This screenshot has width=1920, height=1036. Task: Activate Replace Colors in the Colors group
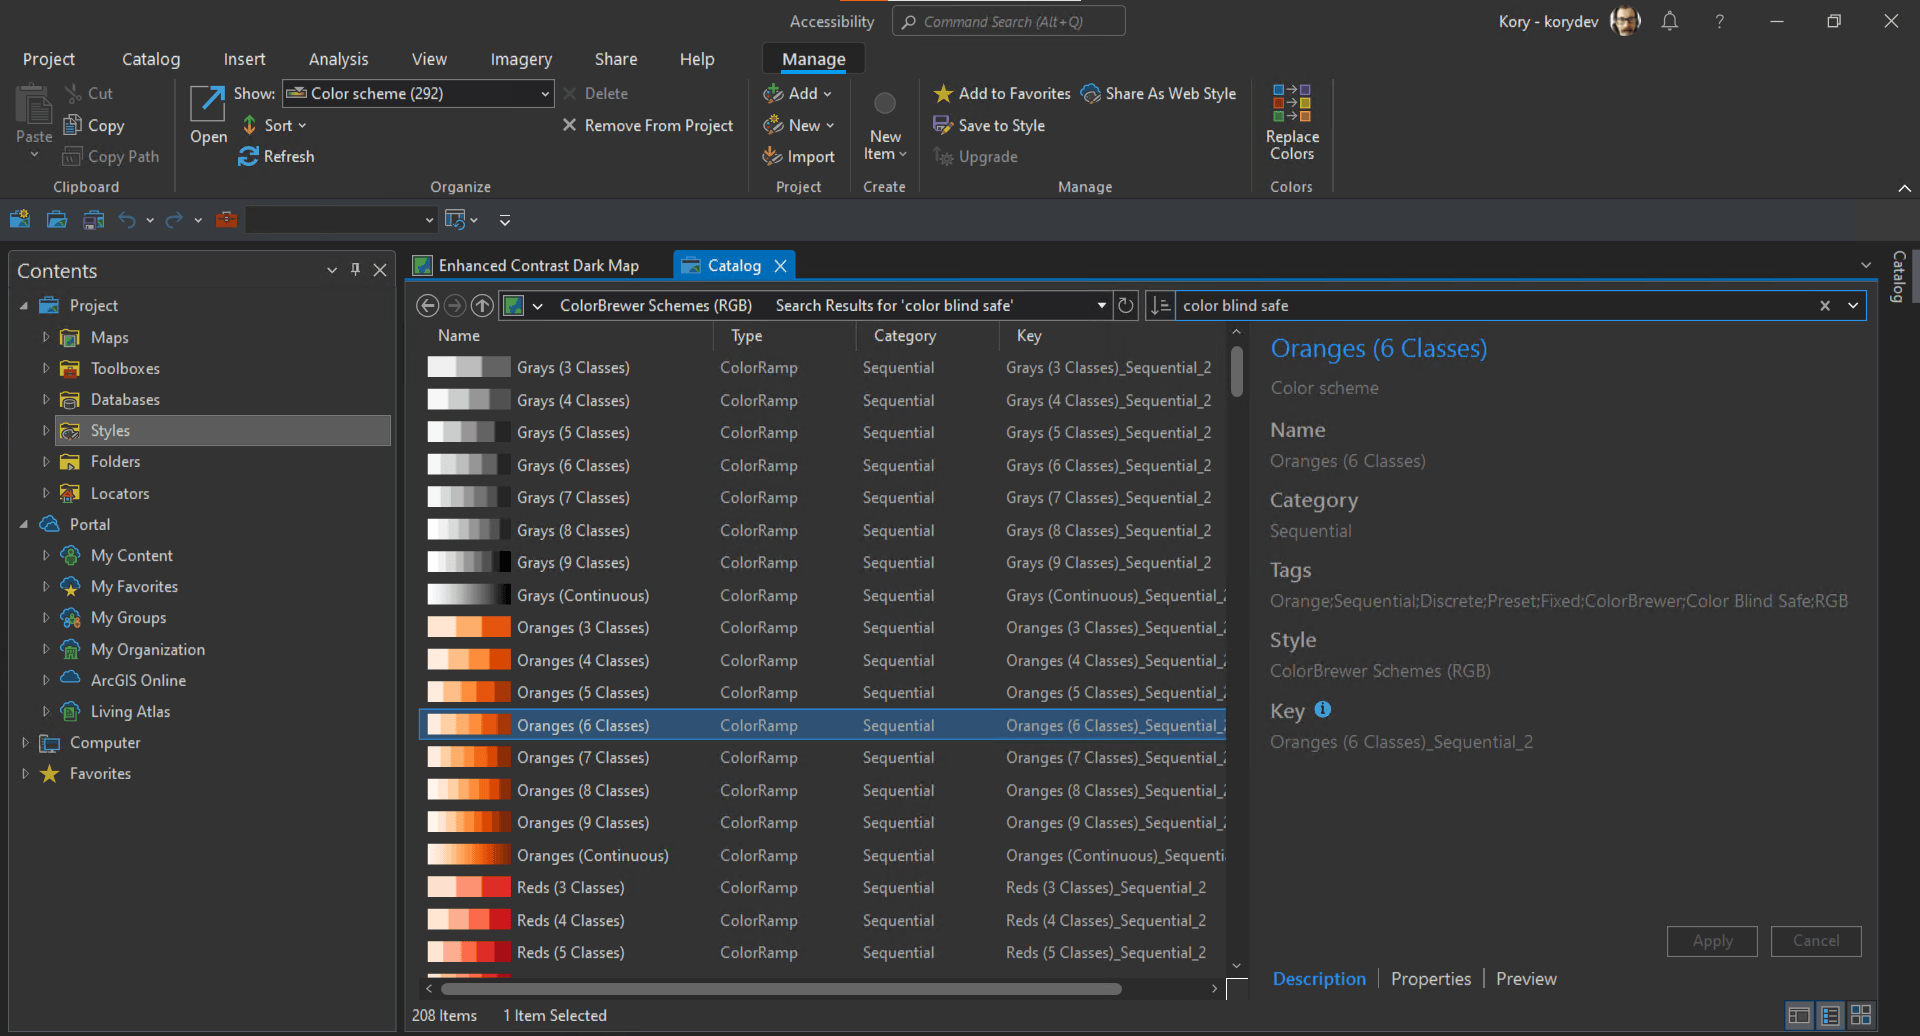click(x=1291, y=120)
